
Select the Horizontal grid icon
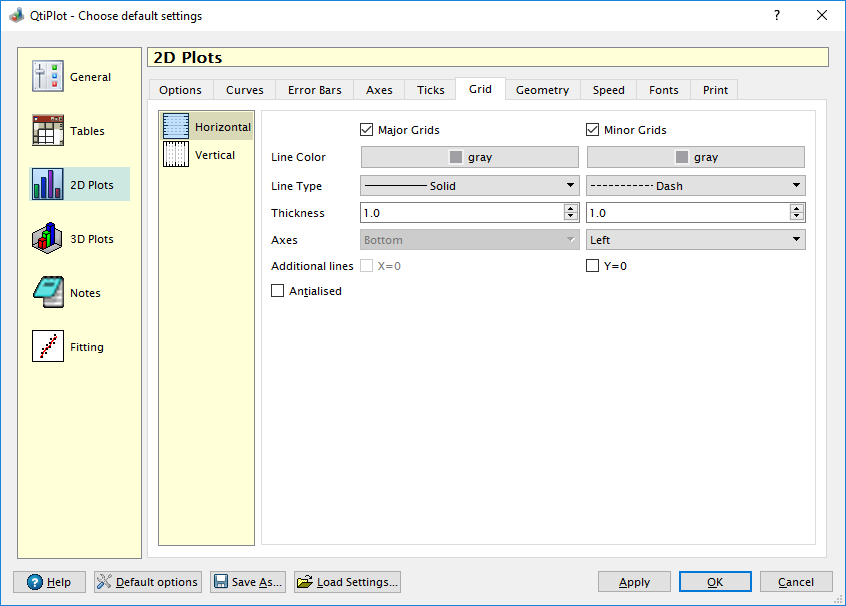tap(176, 127)
